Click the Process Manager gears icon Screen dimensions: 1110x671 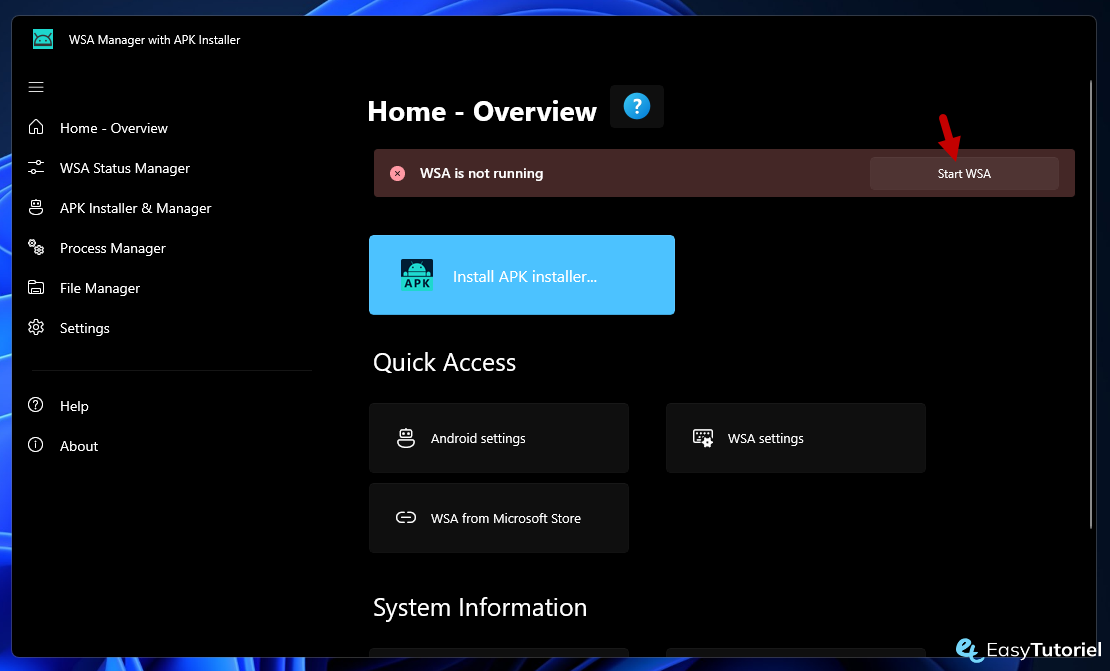[x=36, y=247]
